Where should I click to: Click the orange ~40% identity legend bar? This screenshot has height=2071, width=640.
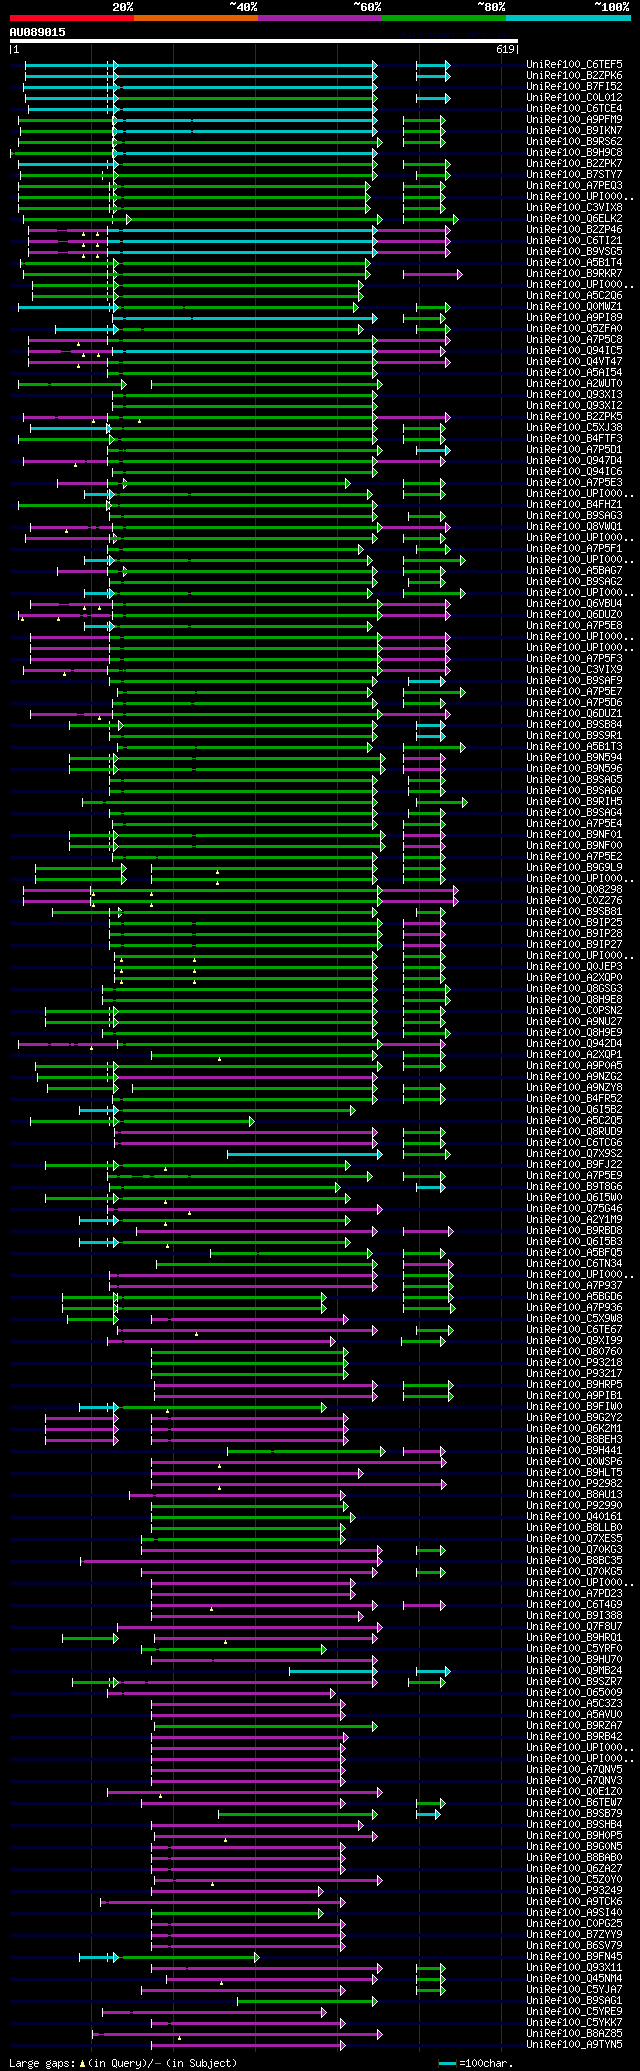195,18
